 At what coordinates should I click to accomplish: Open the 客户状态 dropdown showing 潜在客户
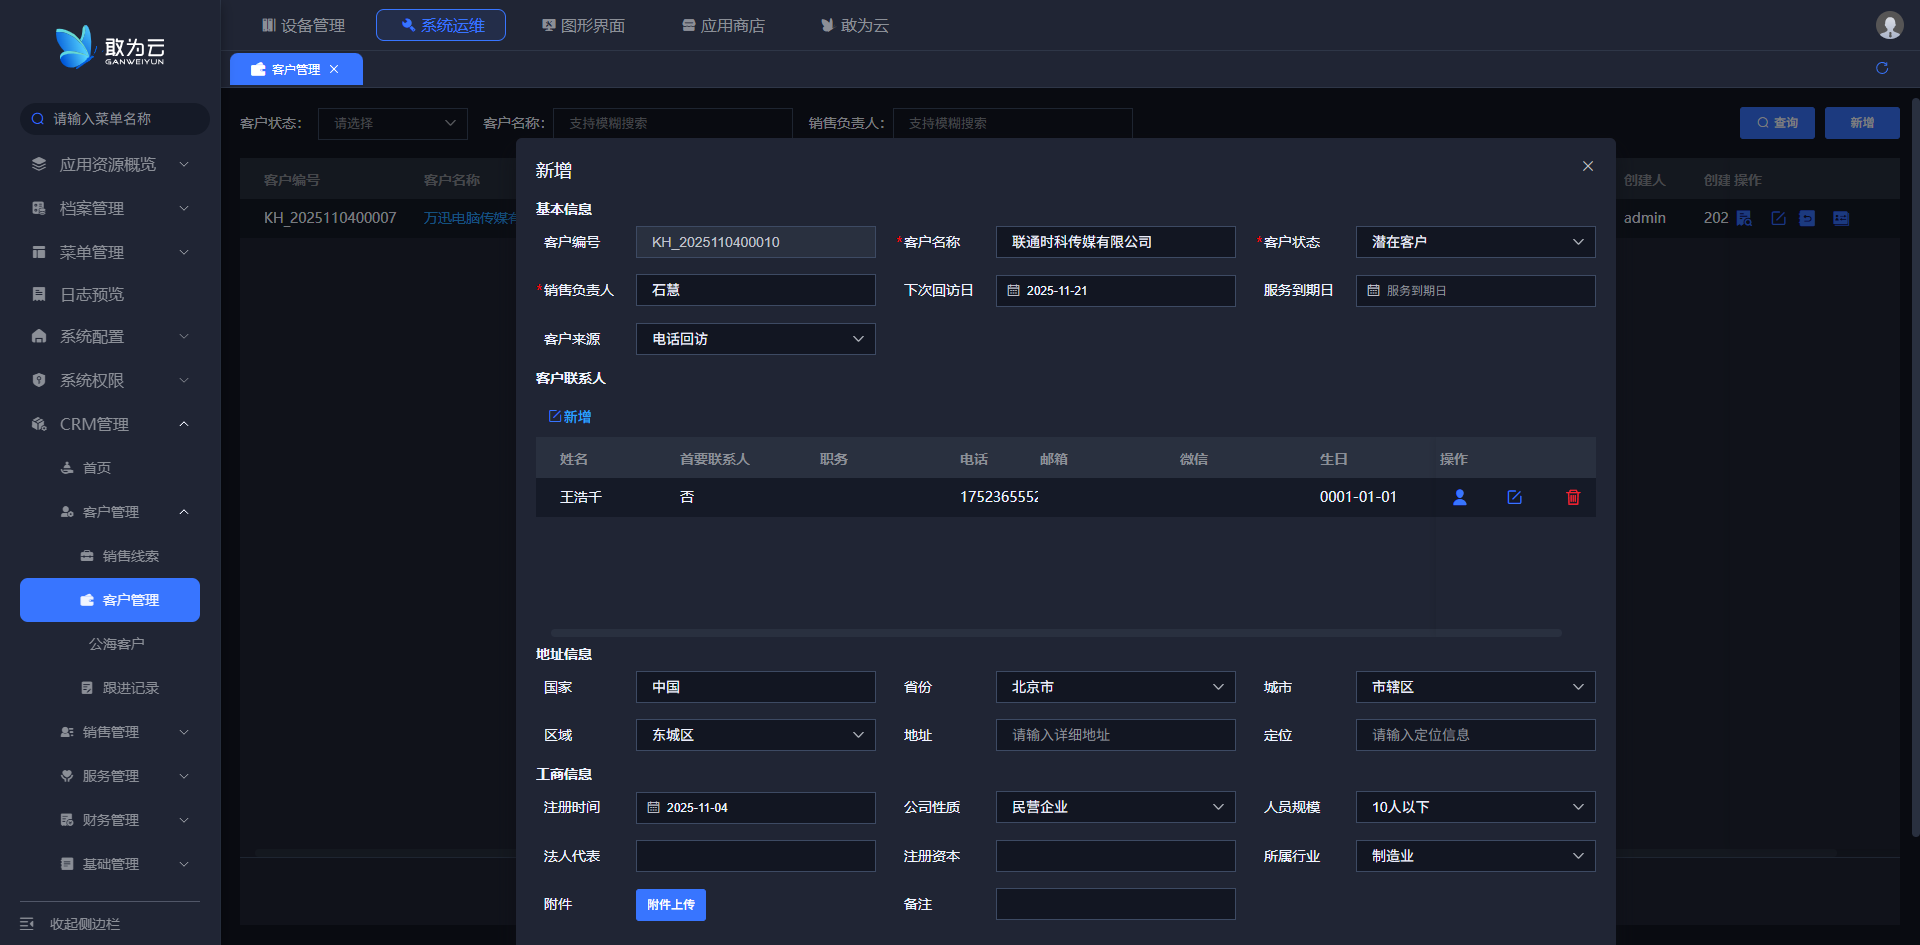coord(1475,242)
